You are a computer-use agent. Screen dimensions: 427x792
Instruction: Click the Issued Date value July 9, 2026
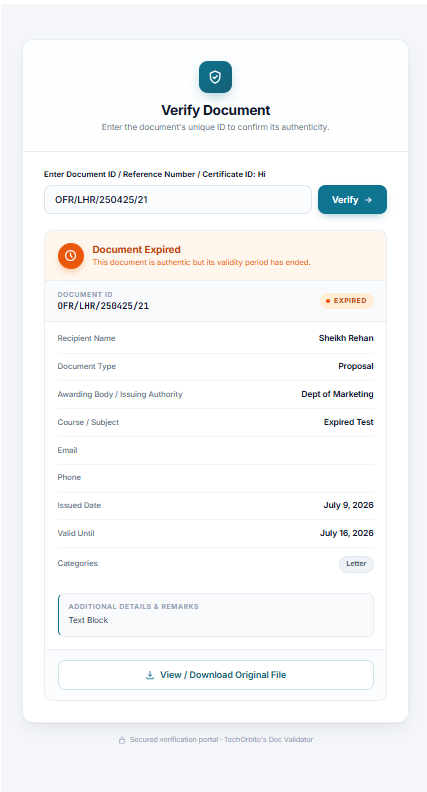click(x=349, y=505)
